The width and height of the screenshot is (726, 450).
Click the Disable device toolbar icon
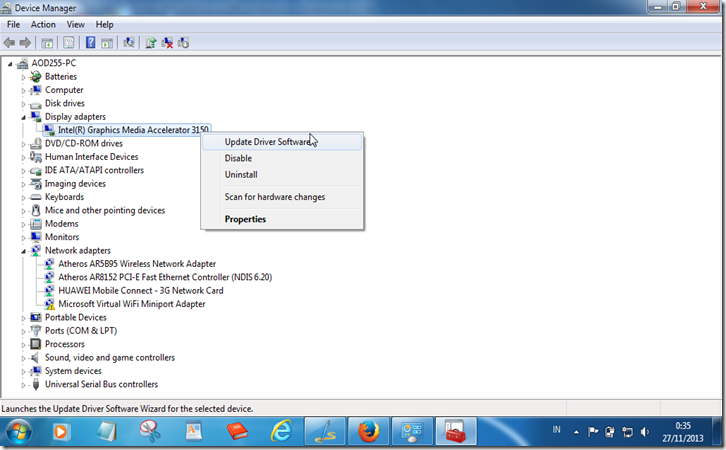tap(183, 43)
